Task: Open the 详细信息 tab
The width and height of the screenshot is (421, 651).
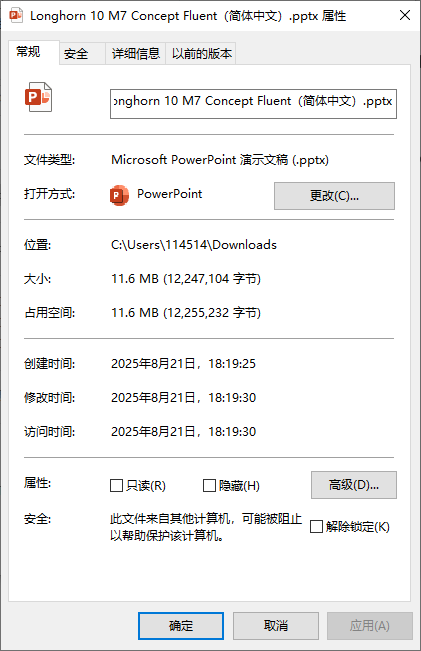Action: pyautogui.click(x=136, y=54)
